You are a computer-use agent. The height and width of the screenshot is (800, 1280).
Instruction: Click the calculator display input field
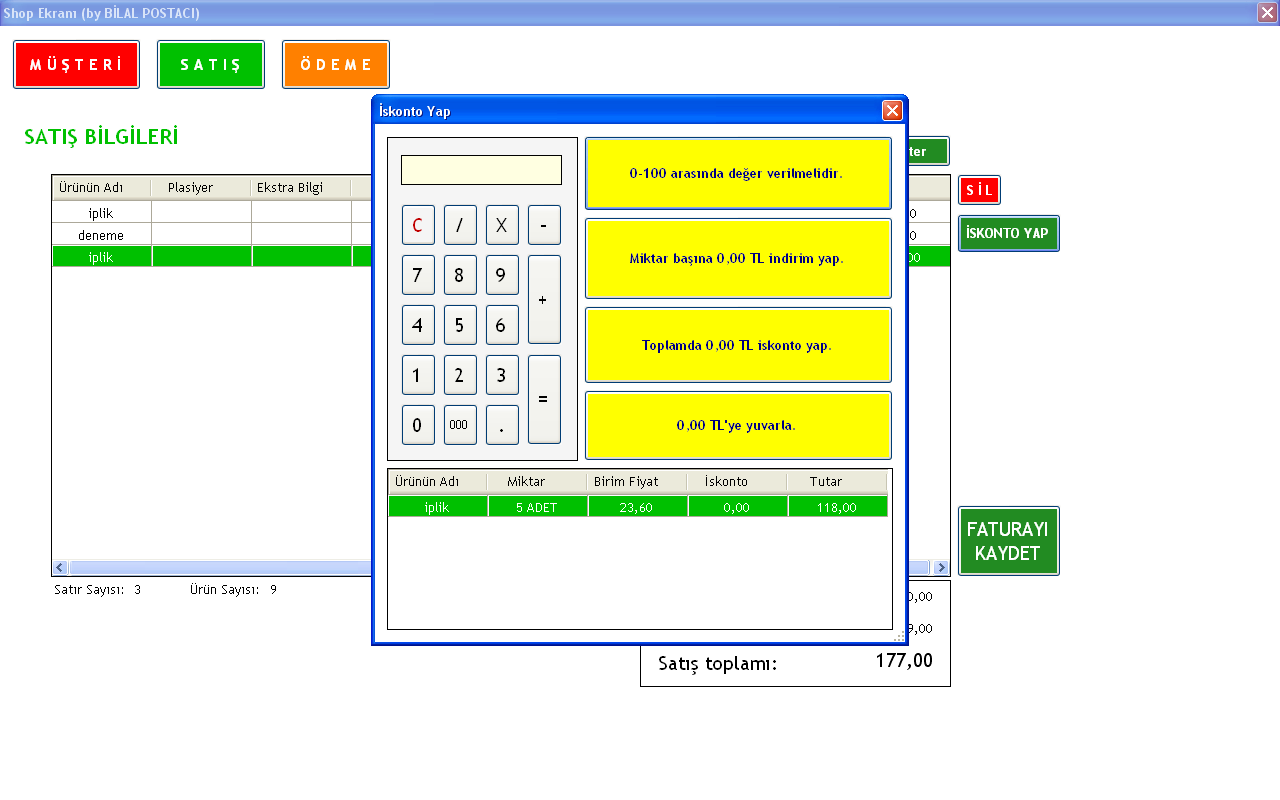coord(481,170)
